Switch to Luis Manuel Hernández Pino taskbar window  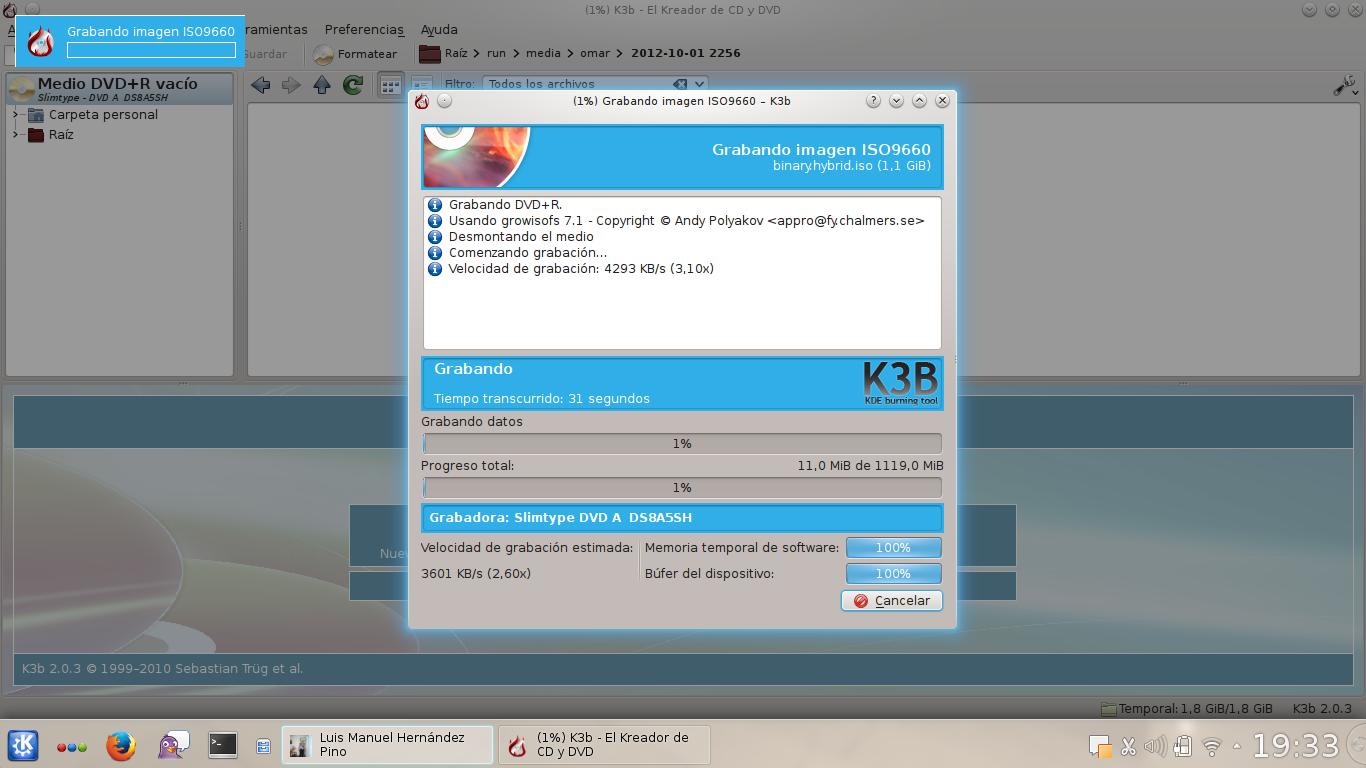pos(388,745)
